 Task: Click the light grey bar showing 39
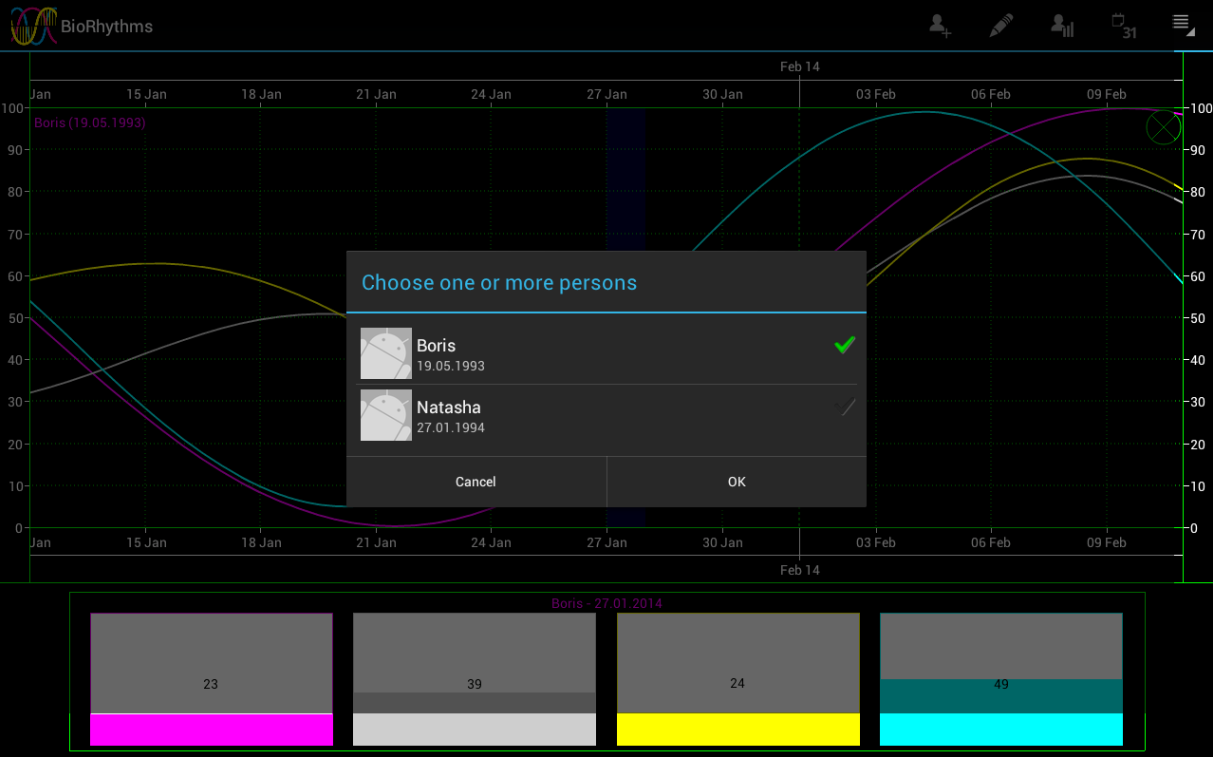tap(474, 680)
